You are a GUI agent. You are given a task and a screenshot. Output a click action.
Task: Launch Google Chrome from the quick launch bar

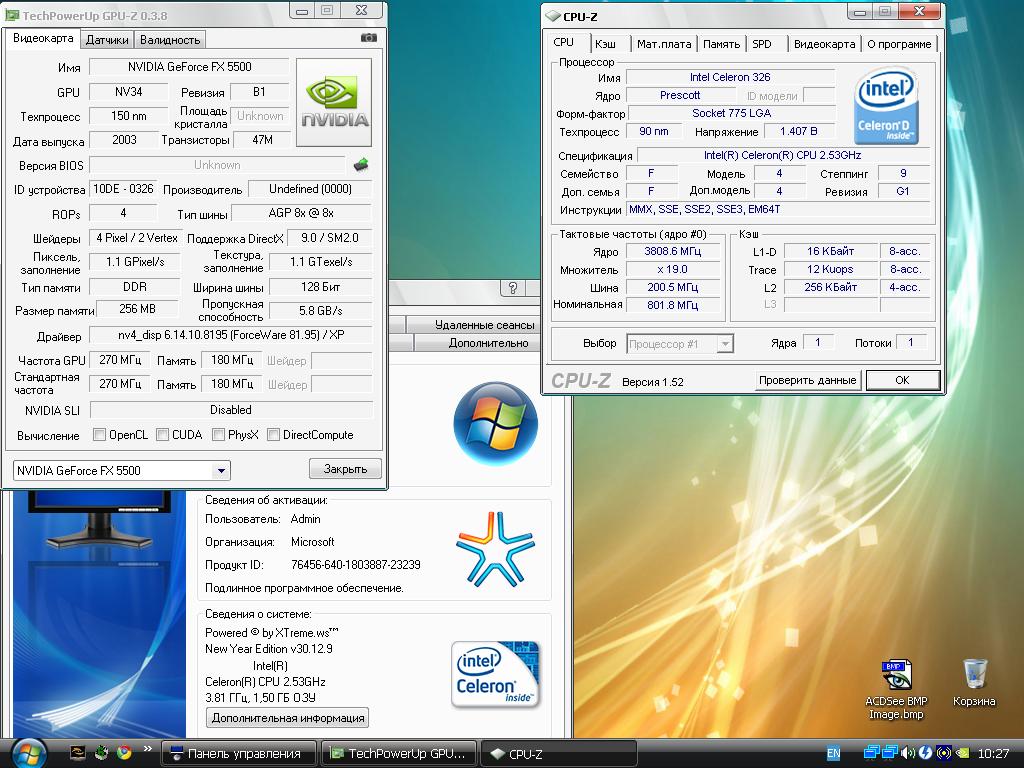pyautogui.click(x=124, y=753)
